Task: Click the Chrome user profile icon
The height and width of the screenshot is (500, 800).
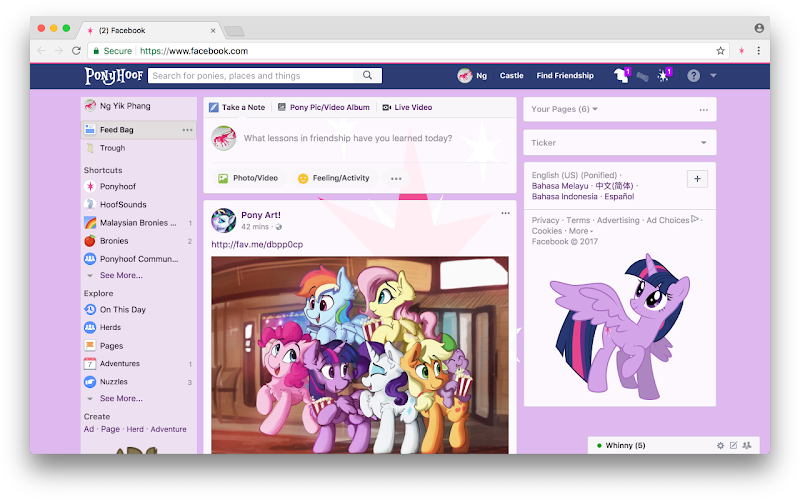Action: point(759,28)
